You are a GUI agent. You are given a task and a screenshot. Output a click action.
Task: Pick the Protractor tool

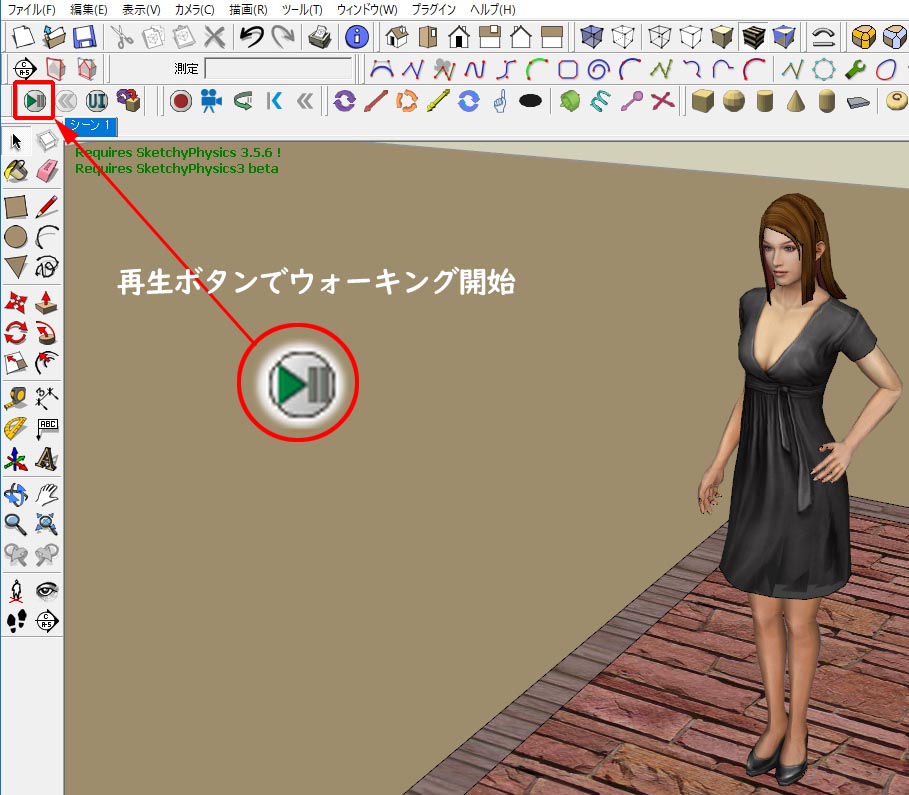point(16,428)
